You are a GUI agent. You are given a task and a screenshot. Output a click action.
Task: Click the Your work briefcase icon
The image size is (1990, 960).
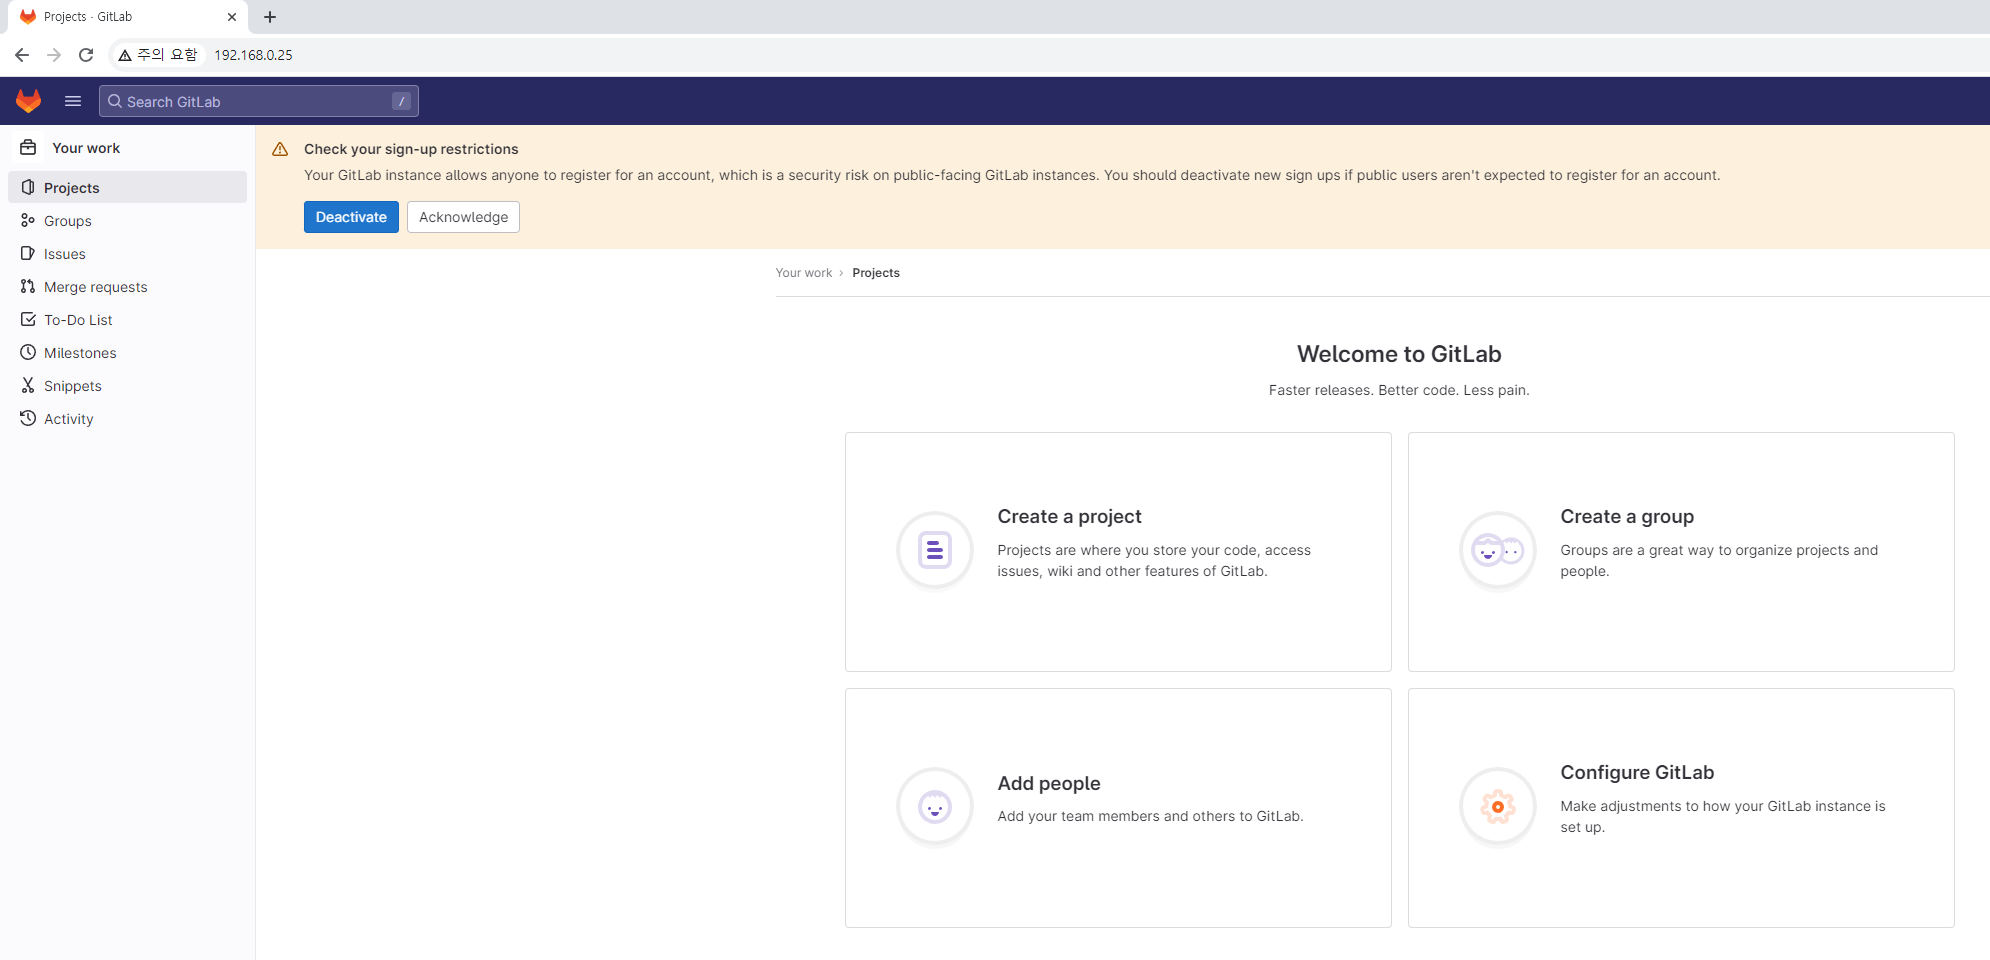[x=28, y=147]
